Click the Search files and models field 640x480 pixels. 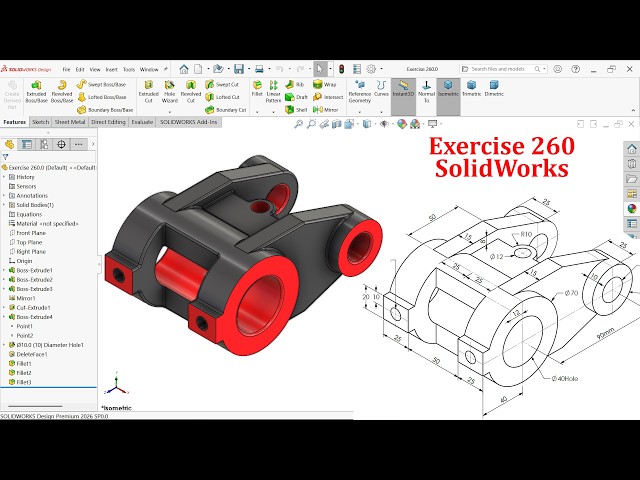(503, 69)
